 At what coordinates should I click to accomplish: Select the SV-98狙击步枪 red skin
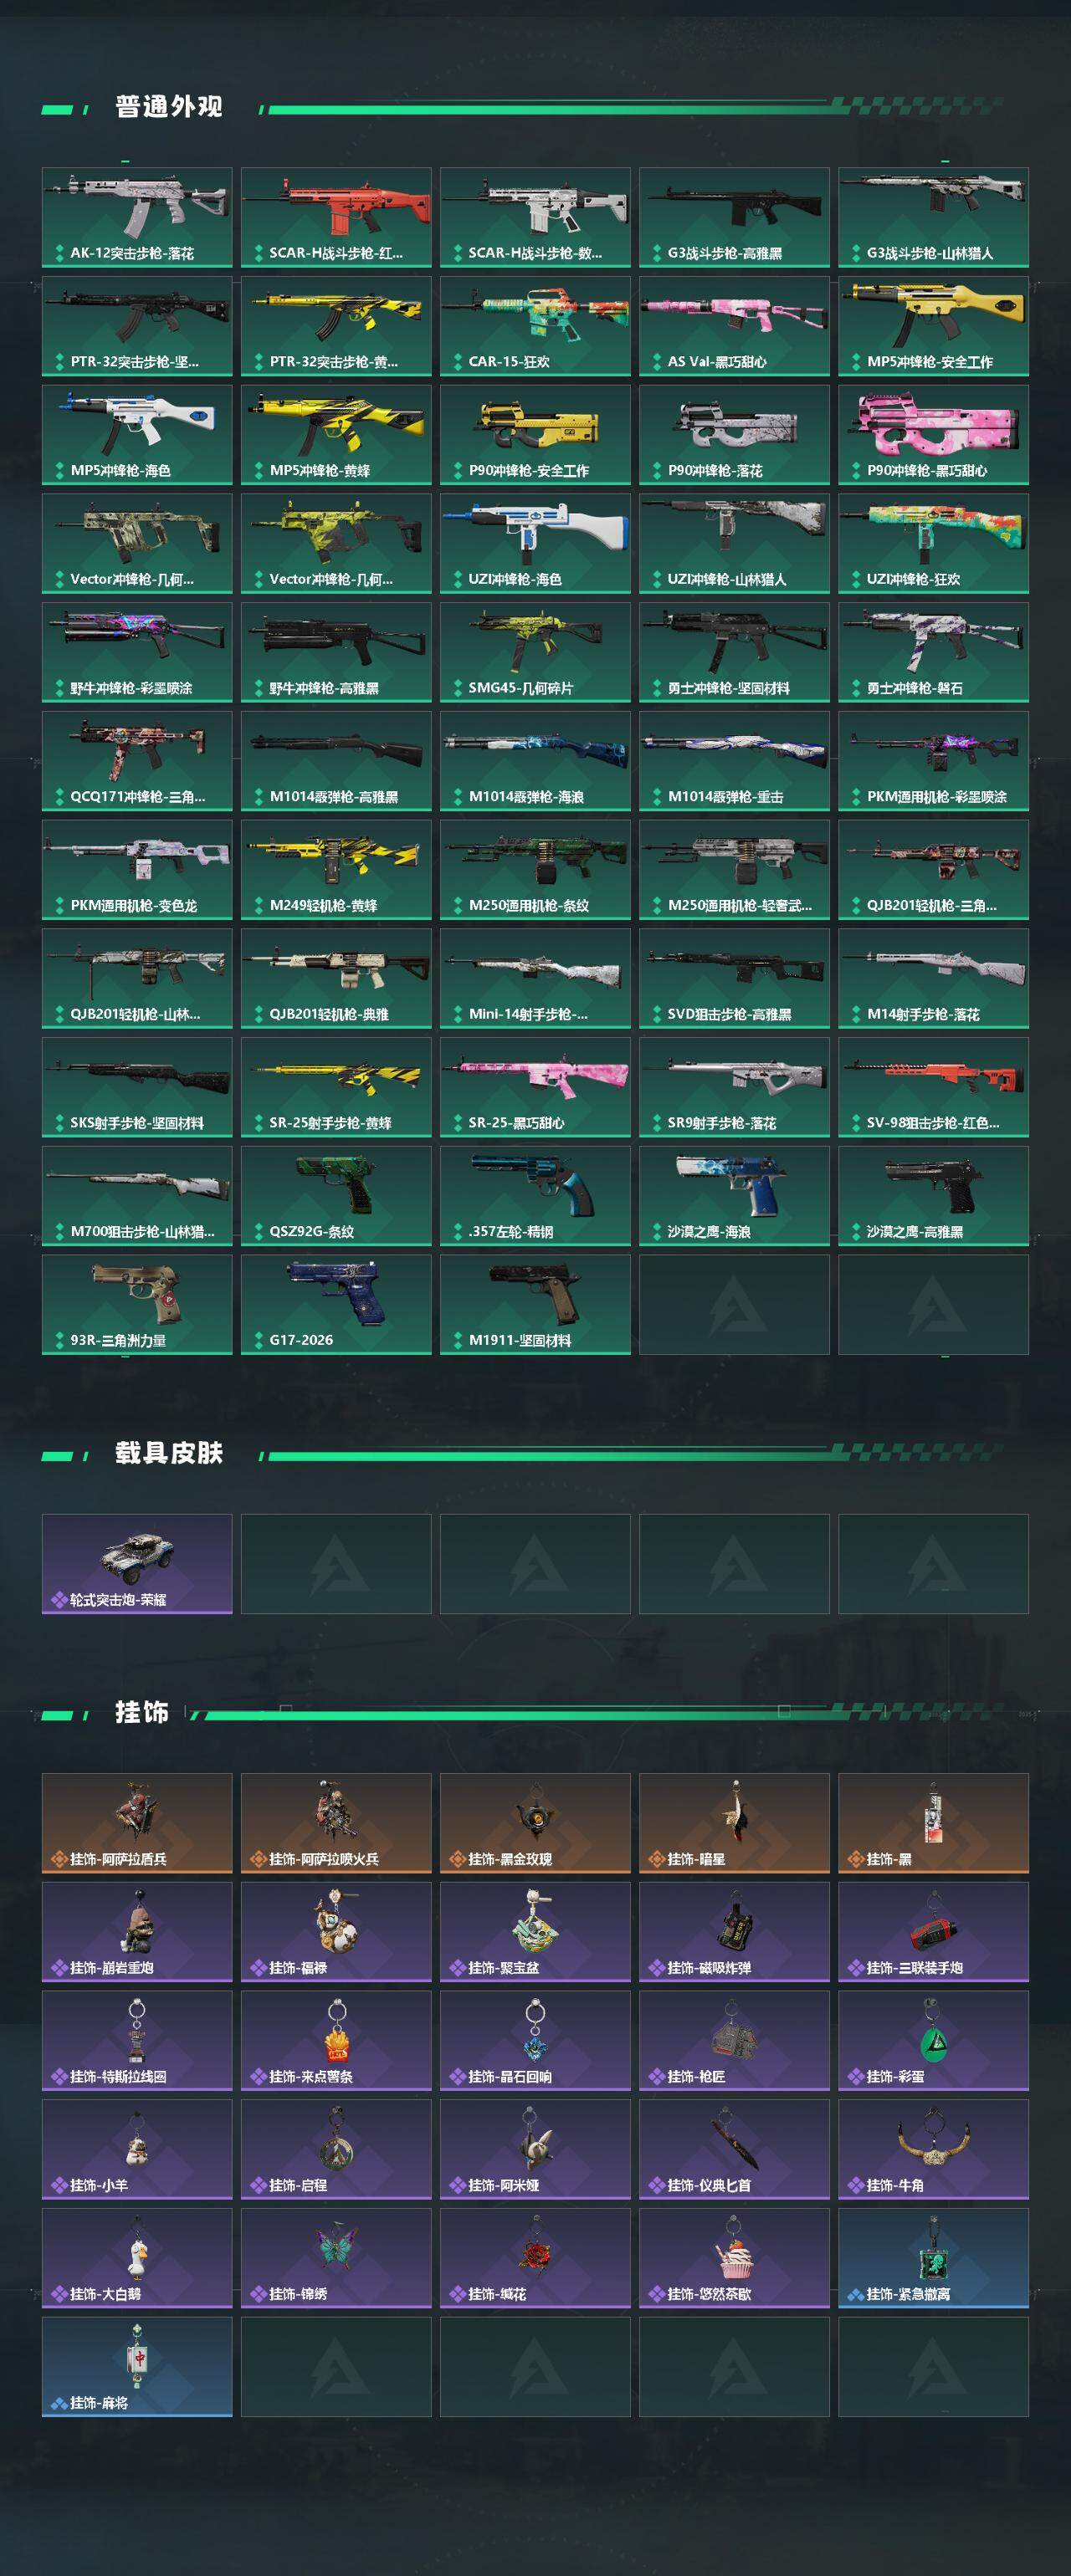(933, 1087)
